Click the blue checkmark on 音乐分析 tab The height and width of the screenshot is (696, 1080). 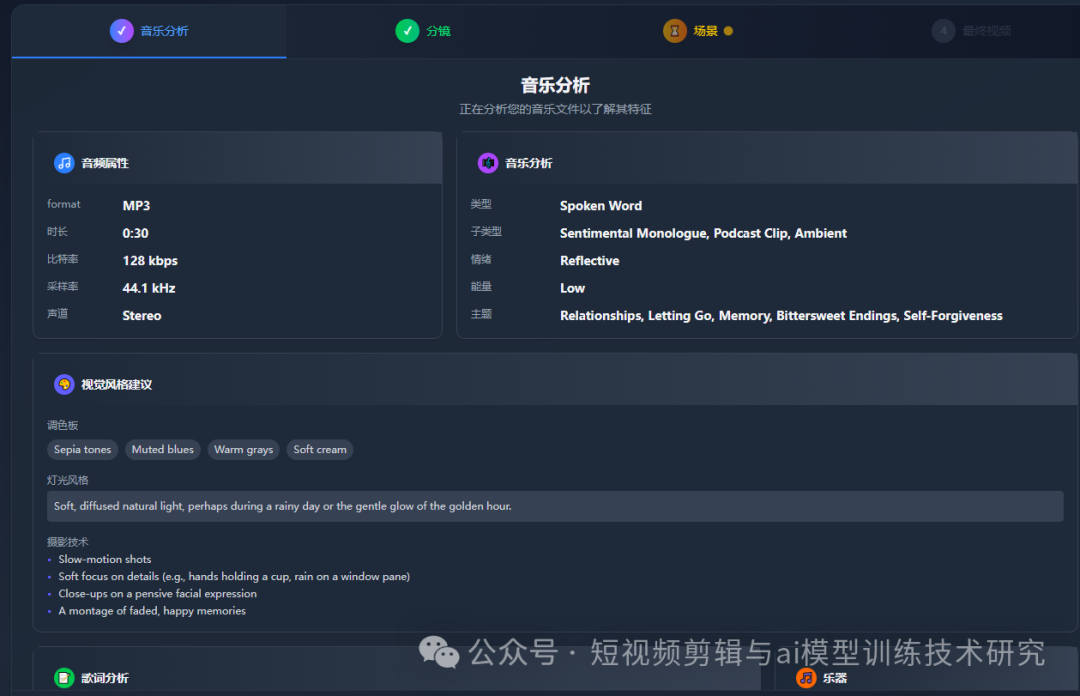coord(122,30)
